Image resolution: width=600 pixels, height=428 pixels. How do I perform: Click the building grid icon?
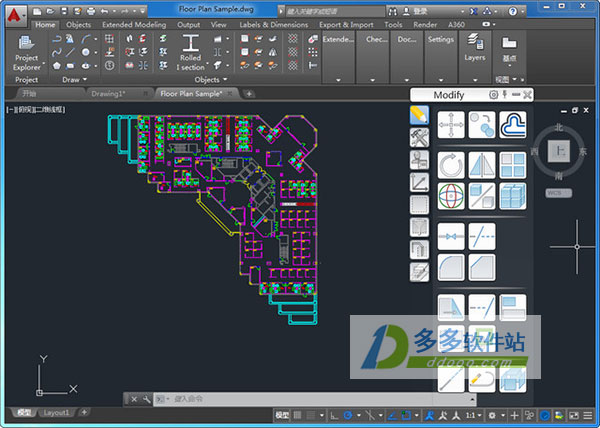point(109,39)
